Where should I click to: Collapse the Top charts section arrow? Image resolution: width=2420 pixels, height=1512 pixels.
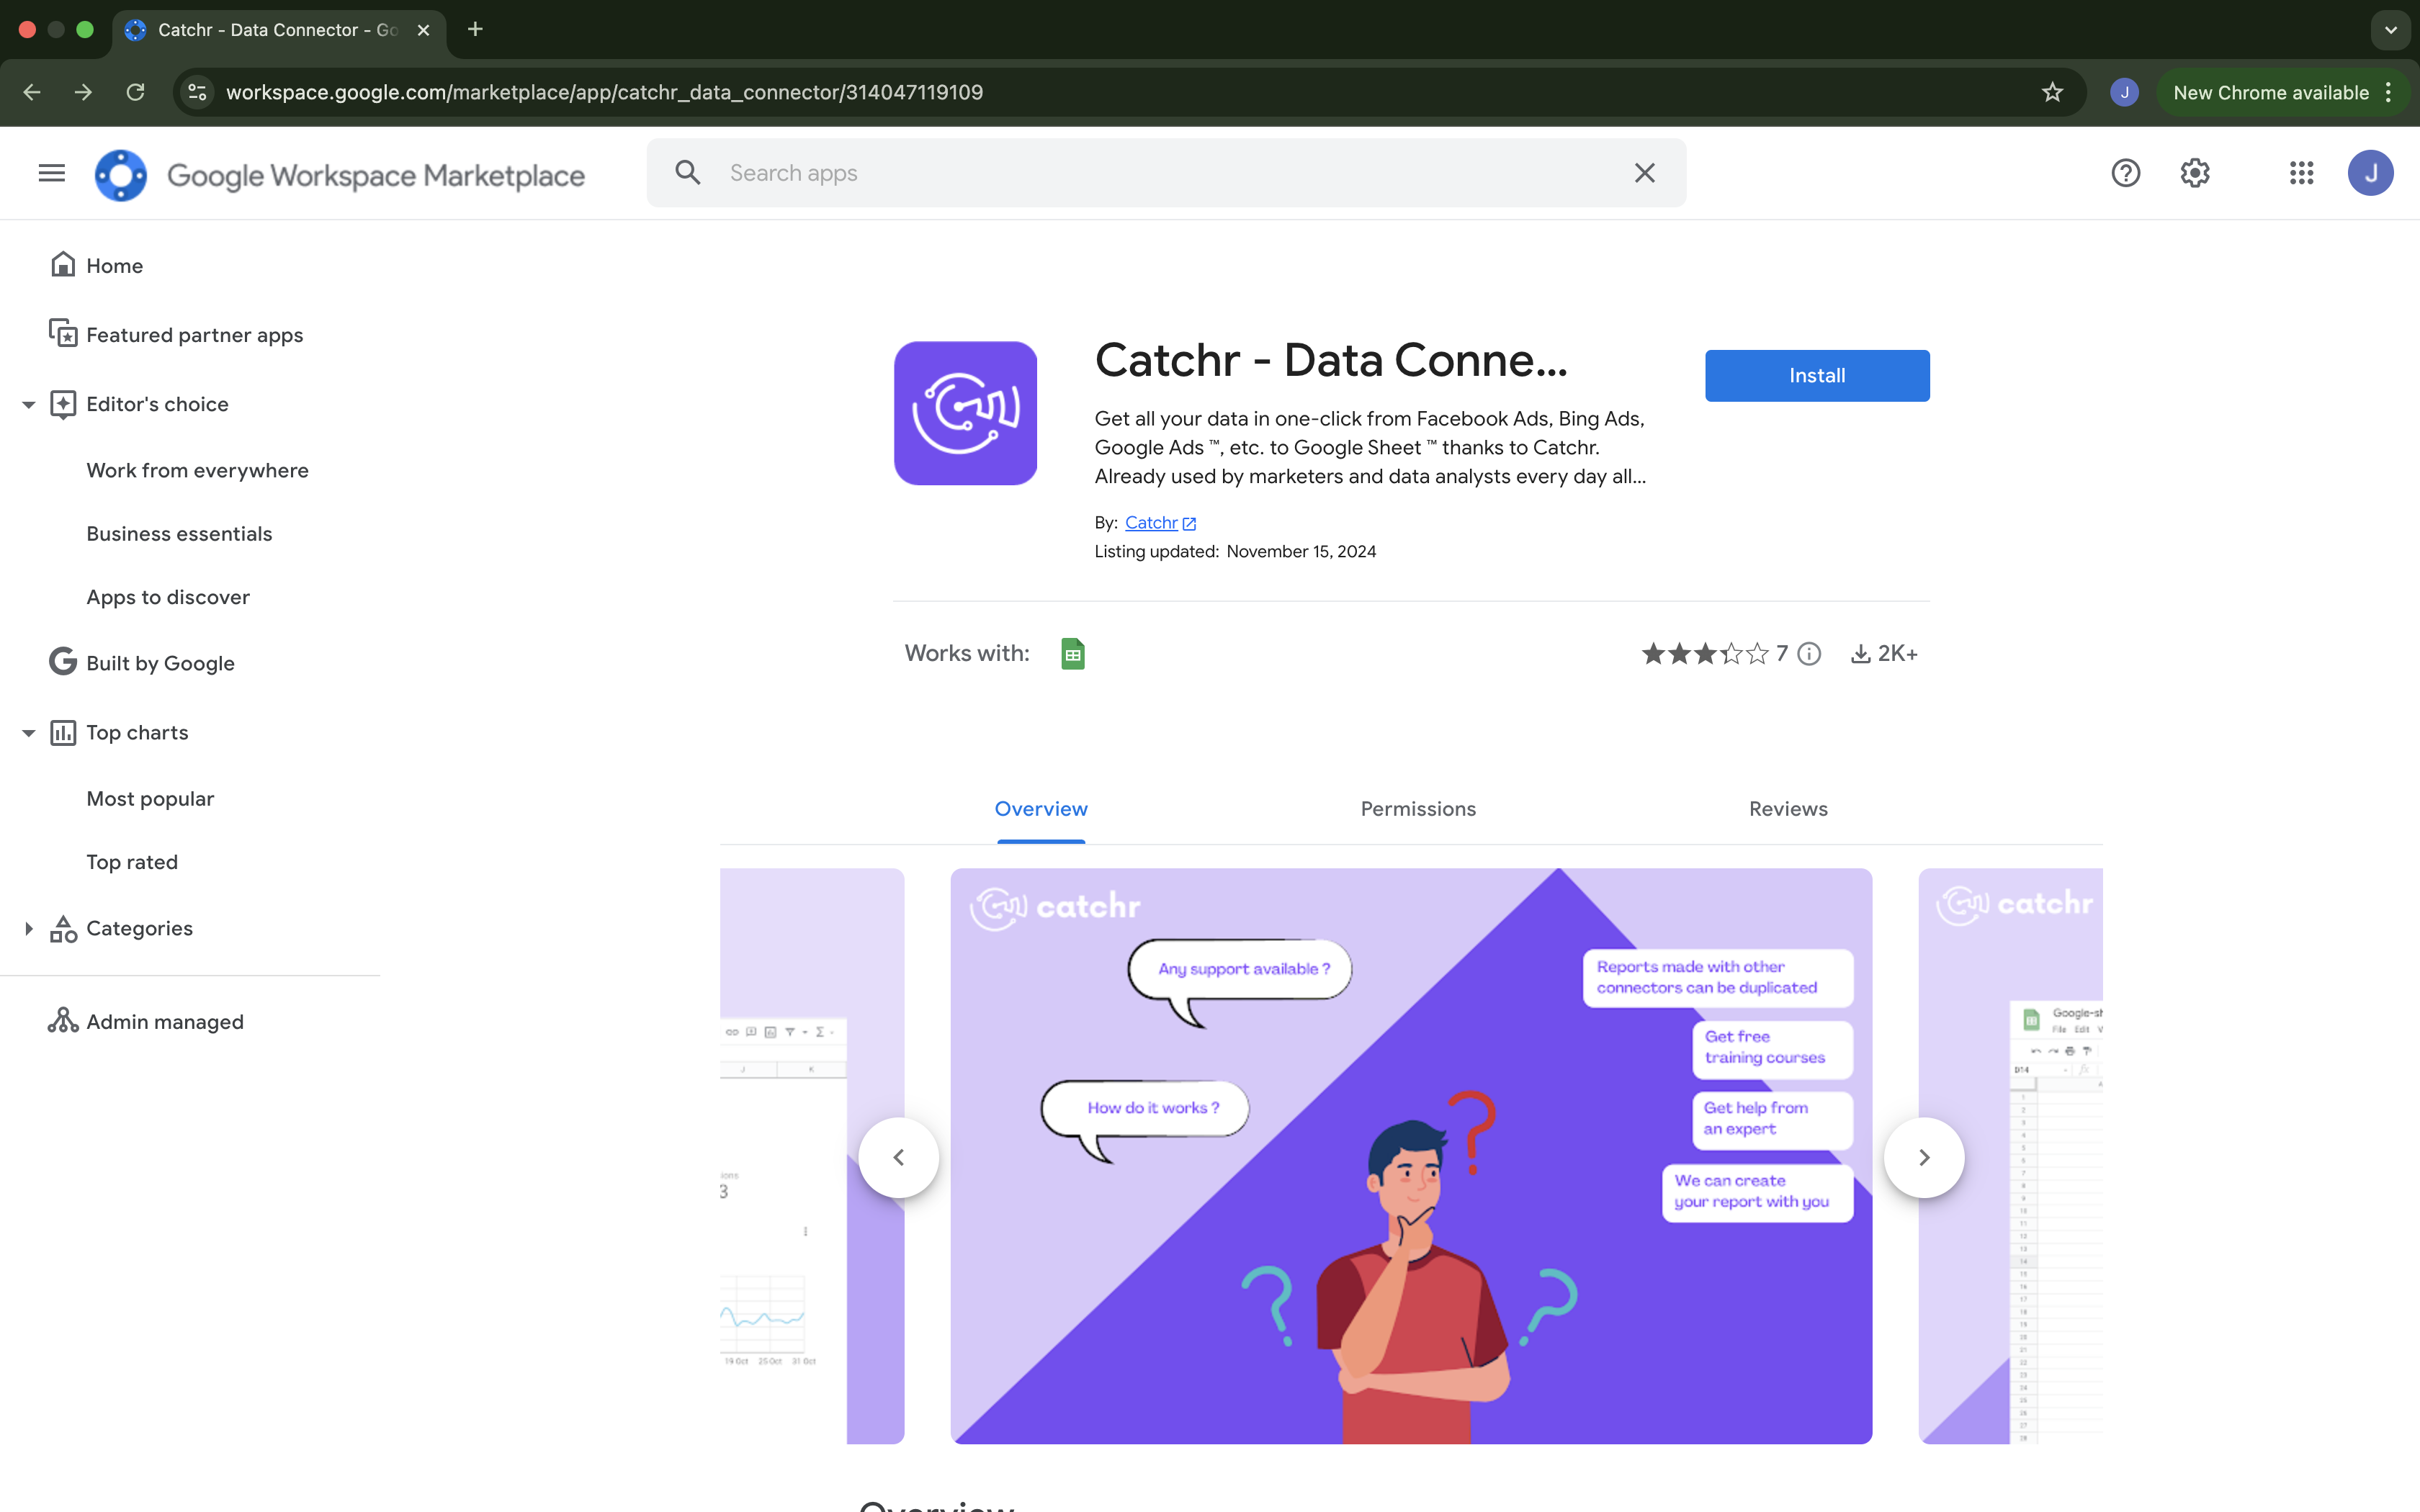[x=29, y=733]
